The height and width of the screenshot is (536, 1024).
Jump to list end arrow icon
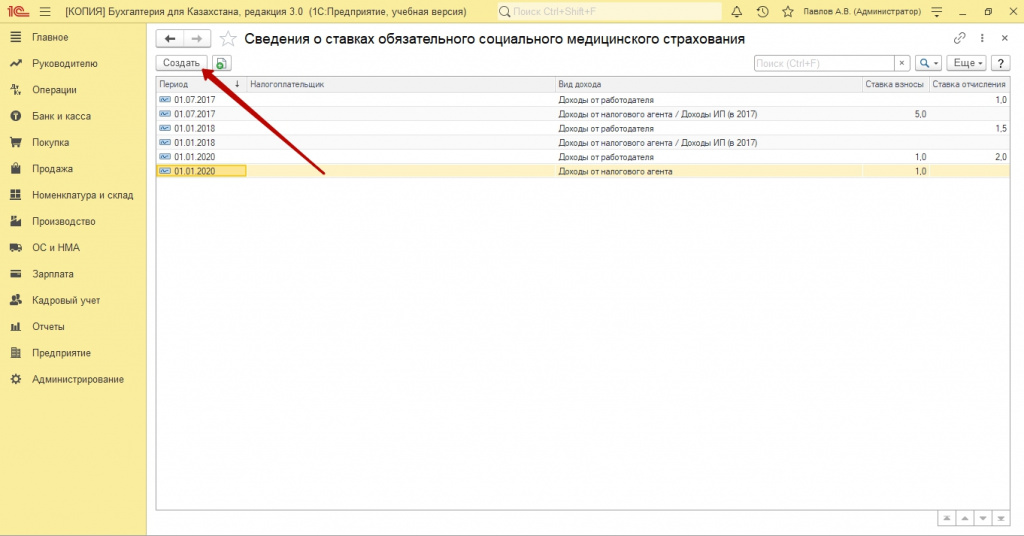(1000, 518)
